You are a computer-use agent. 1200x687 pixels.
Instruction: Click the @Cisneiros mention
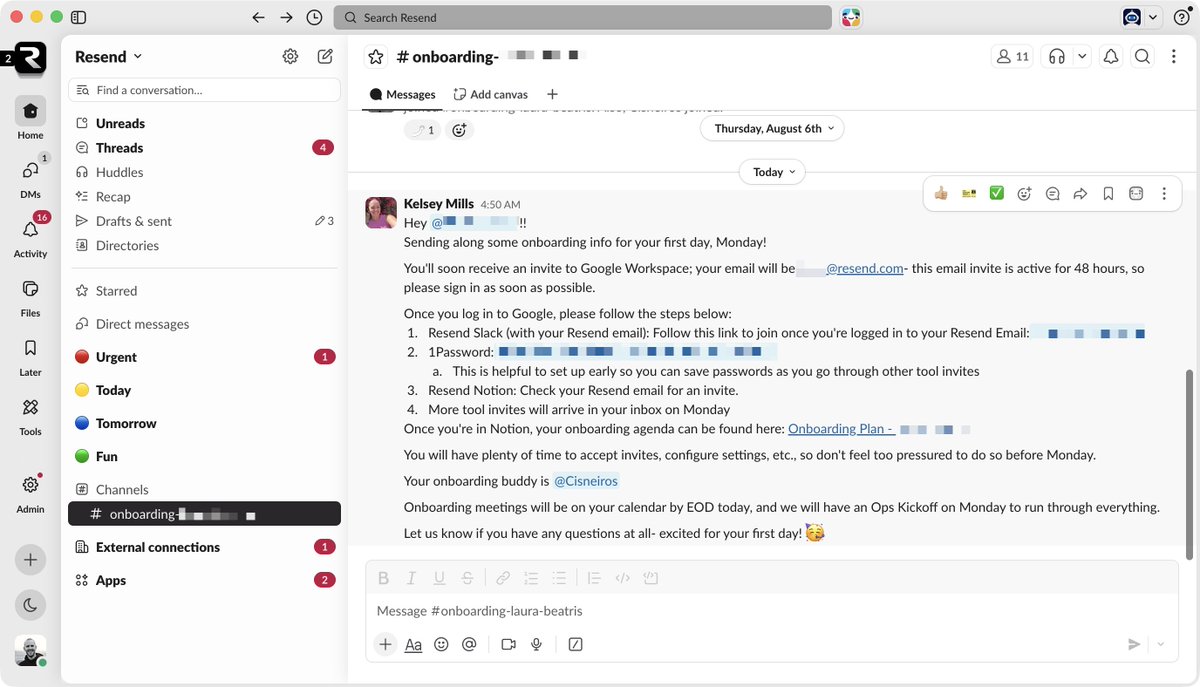click(x=586, y=481)
